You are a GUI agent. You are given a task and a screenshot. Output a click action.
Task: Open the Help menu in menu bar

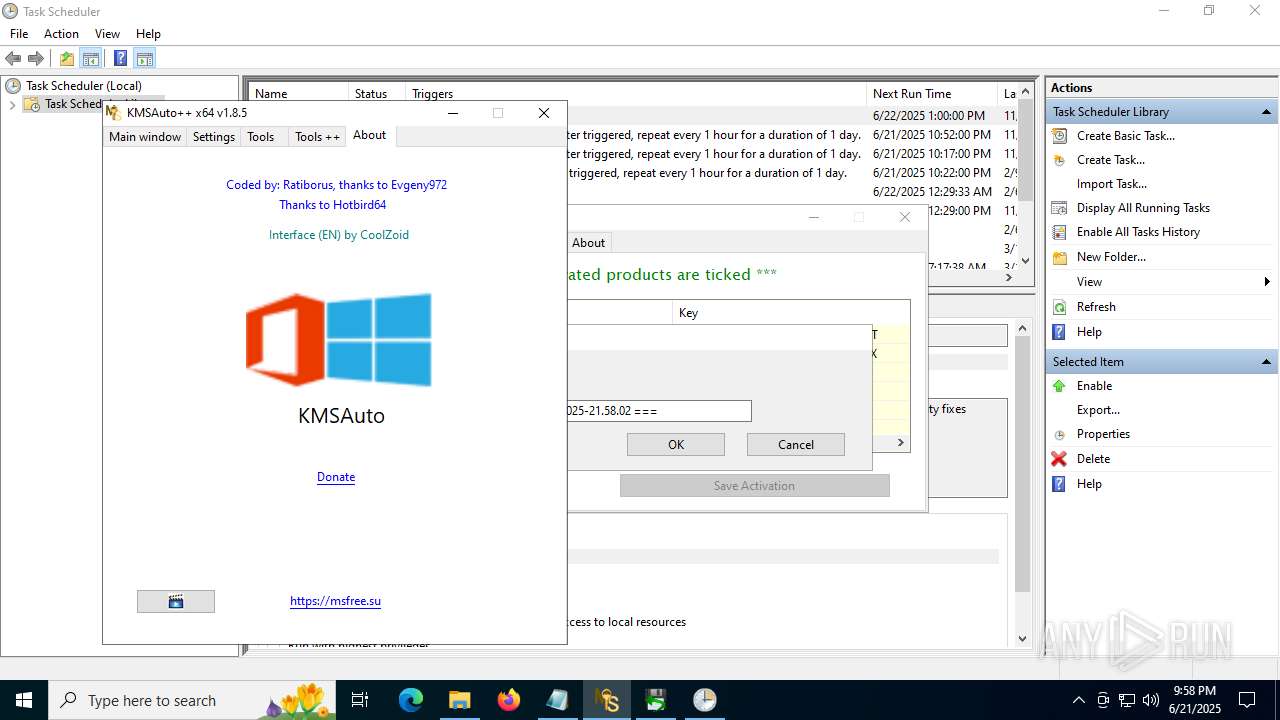click(x=148, y=34)
